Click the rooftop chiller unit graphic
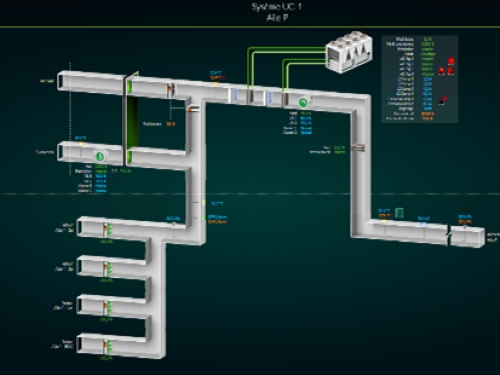 tap(349, 52)
